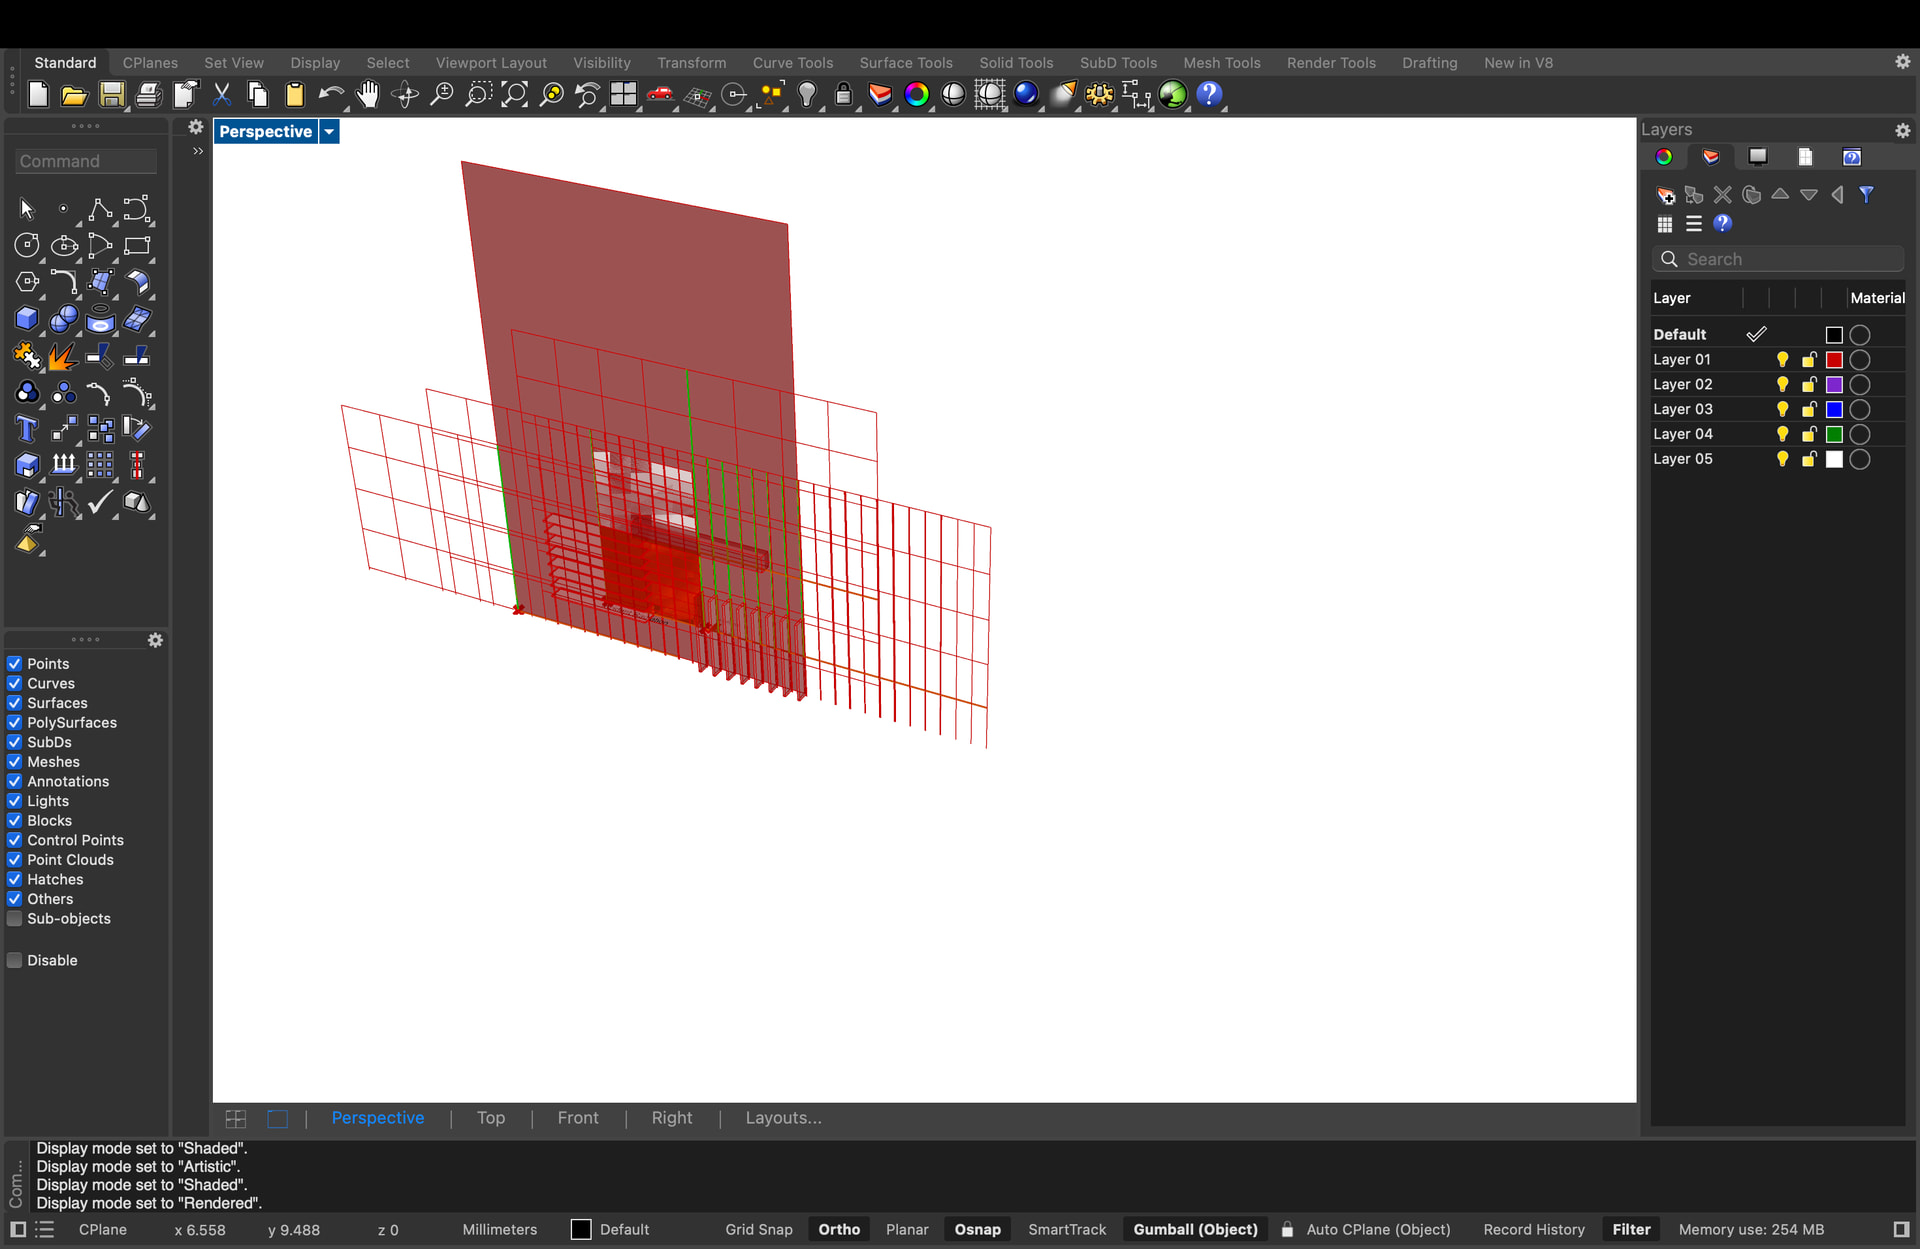The image size is (1920, 1249).
Task: Click the new layer icon
Action: (1665, 195)
